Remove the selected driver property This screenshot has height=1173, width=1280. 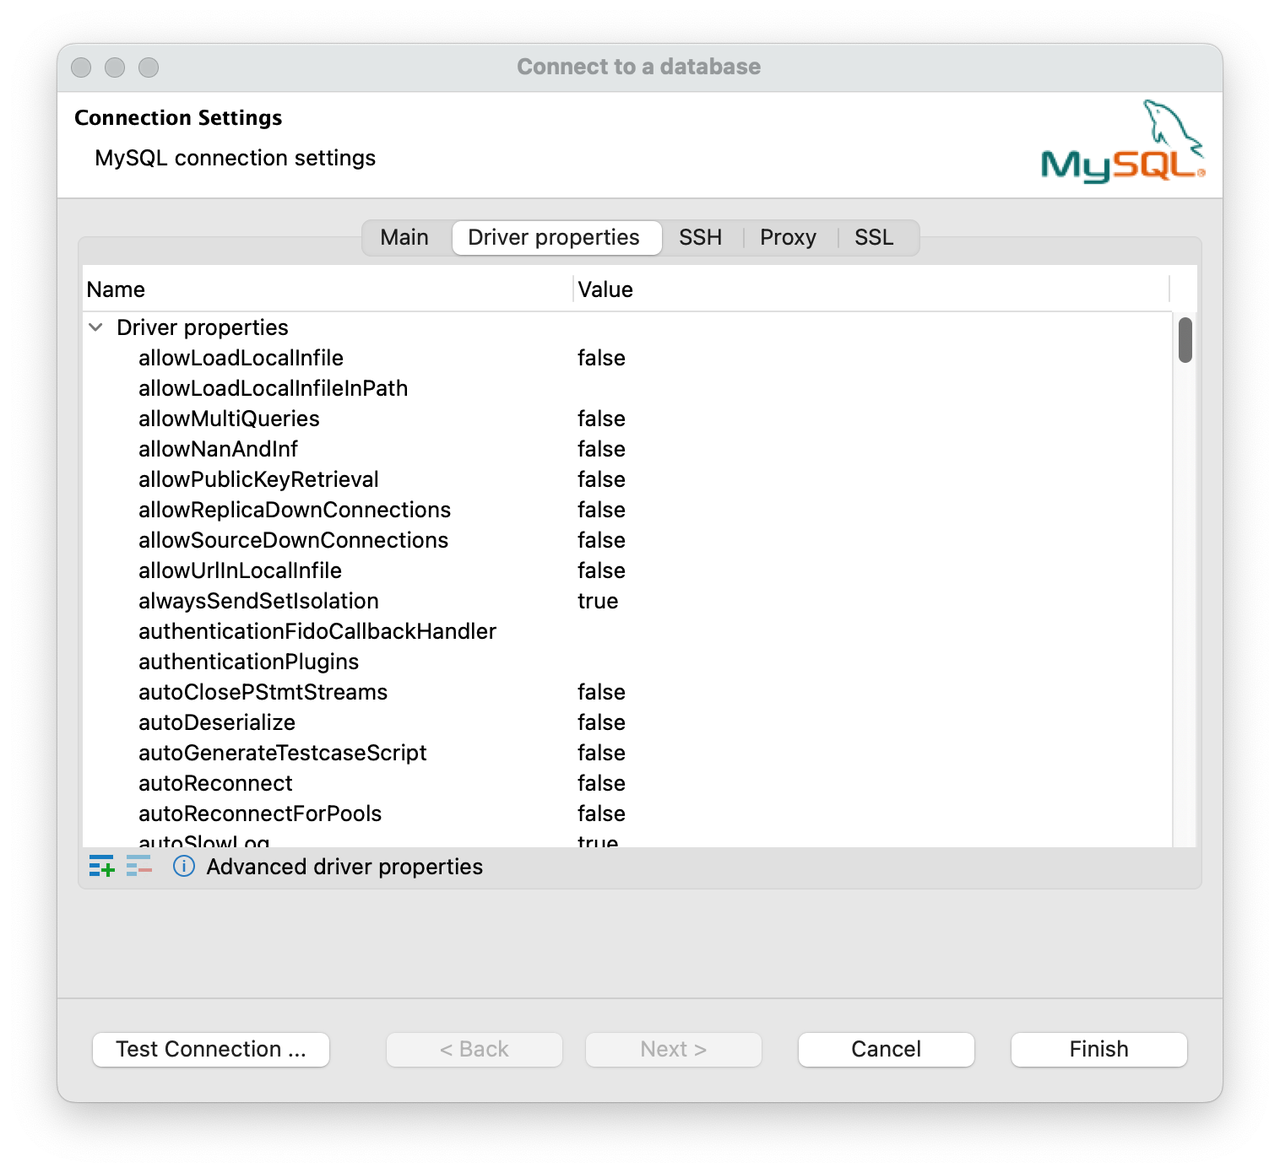(139, 867)
